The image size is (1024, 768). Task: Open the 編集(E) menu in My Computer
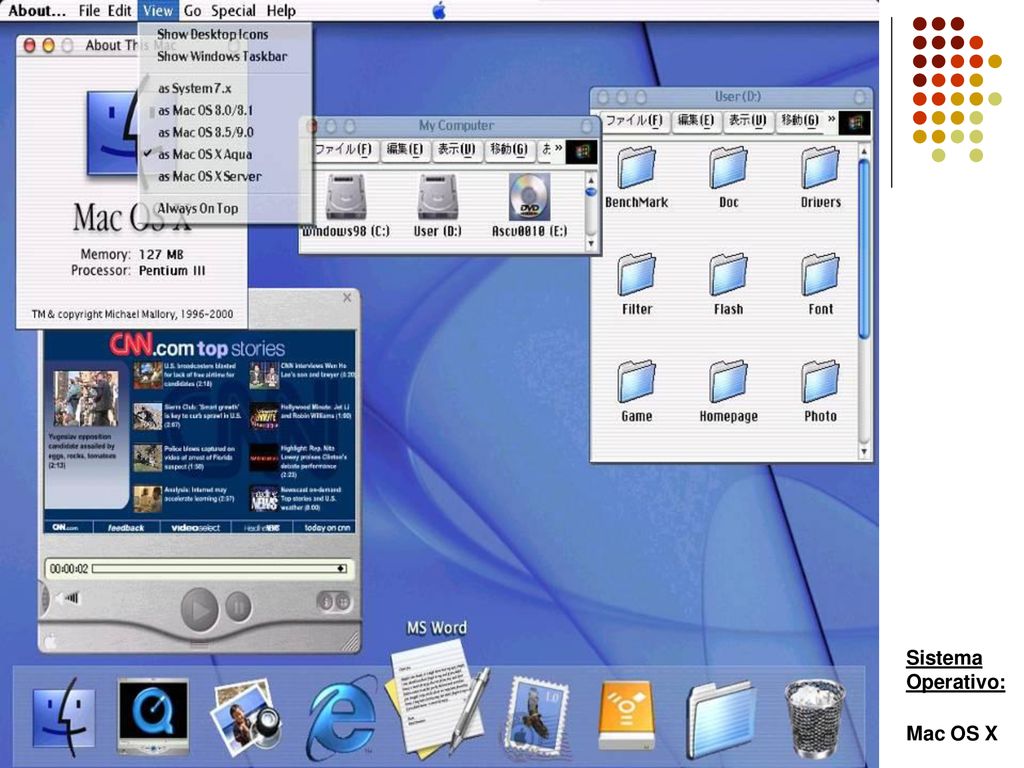coord(405,150)
